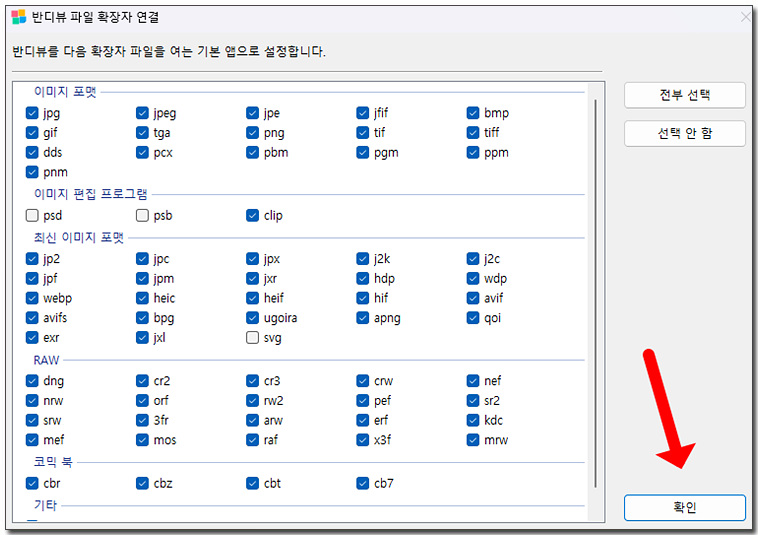The image size is (758, 535).
Task: Uncheck the png checkbox
Action: pos(252,132)
